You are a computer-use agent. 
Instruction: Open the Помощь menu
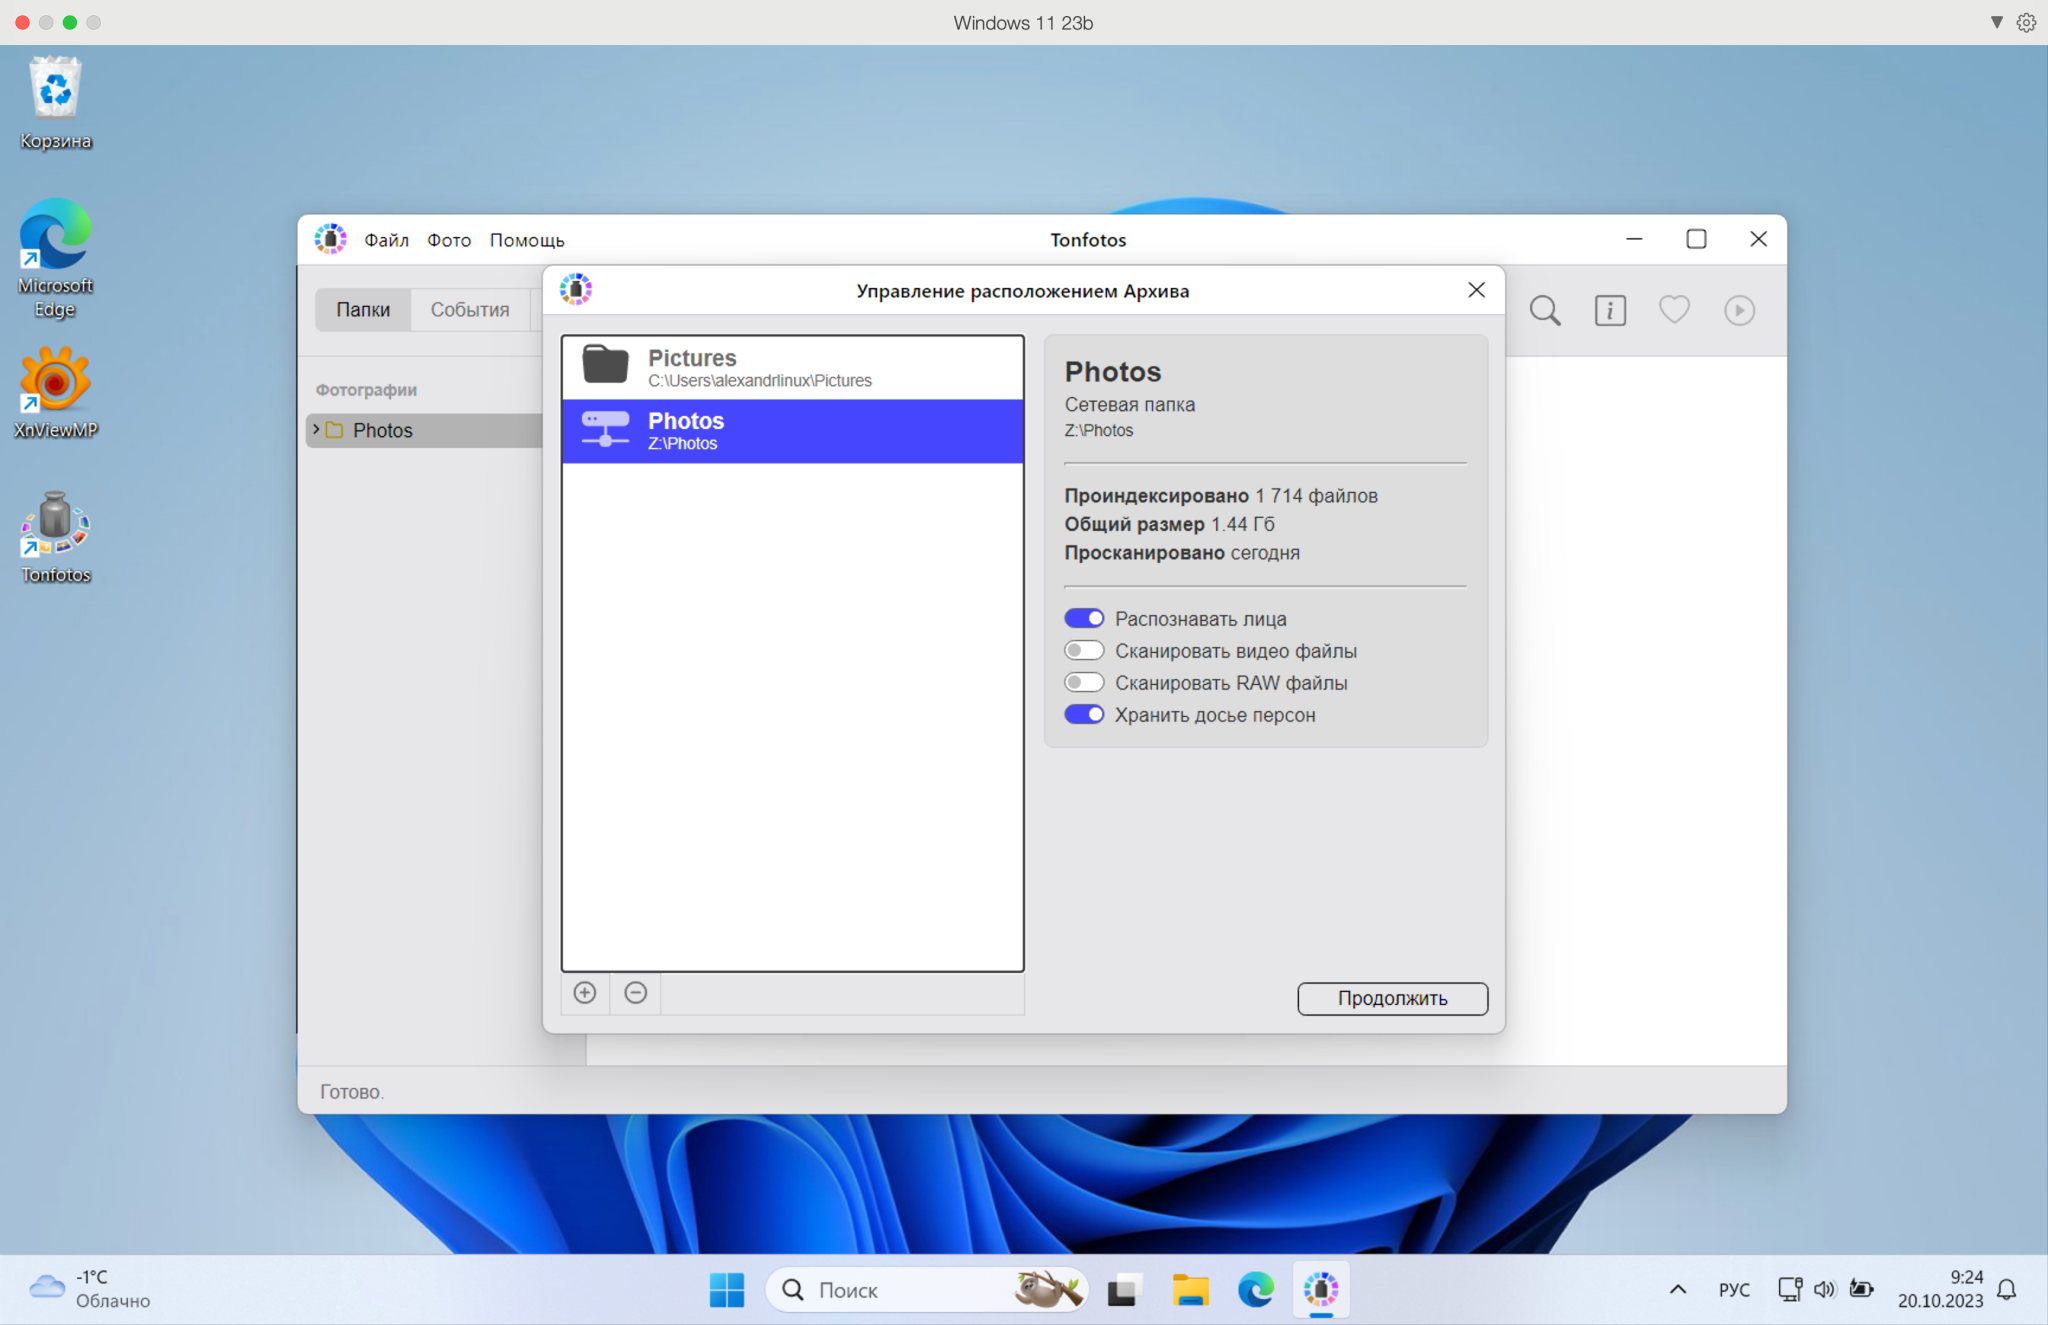click(527, 240)
